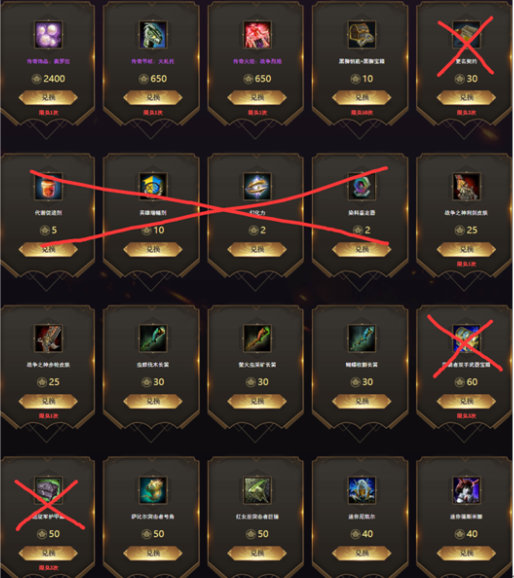Image resolution: width=514 pixels, height=578 pixels.
Task: Redeem the 2400-coin legendary item
Action: click(x=48, y=98)
